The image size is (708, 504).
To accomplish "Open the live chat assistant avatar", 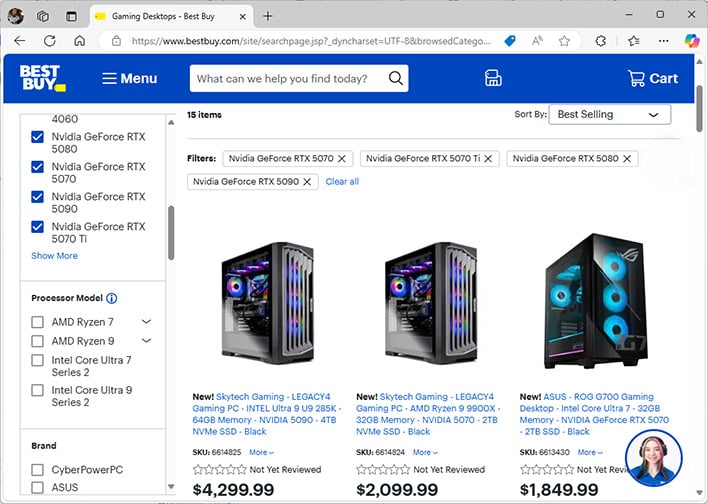I will click(654, 457).
